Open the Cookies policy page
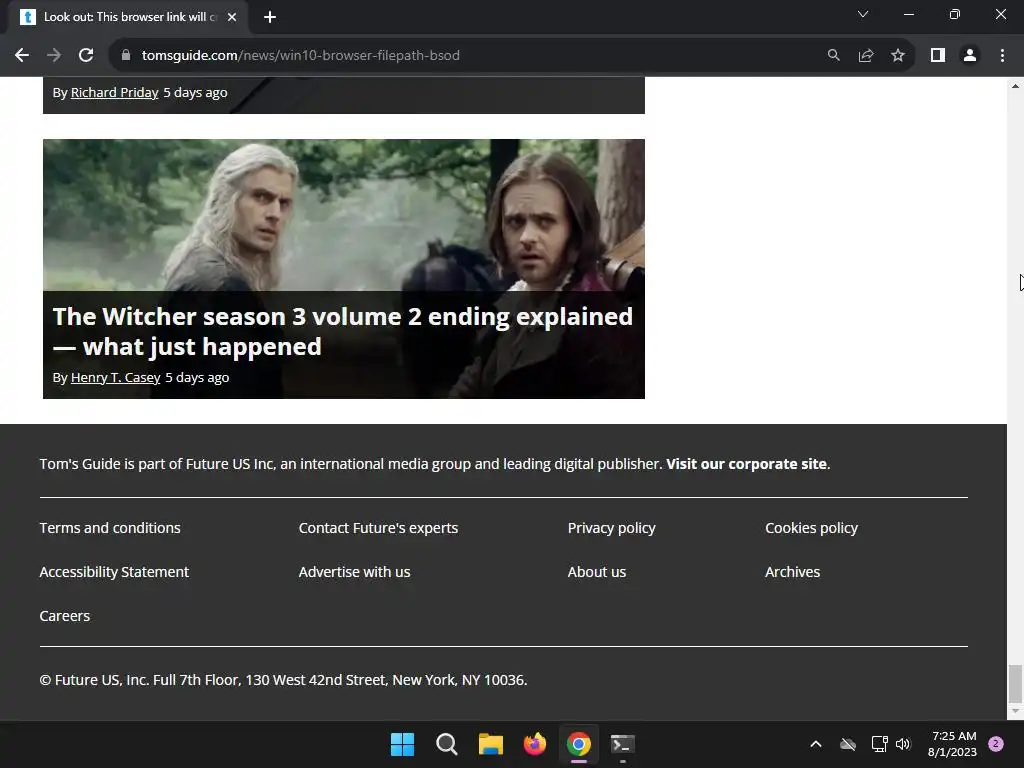Screen dimensions: 1024x768 [x=811, y=528]
